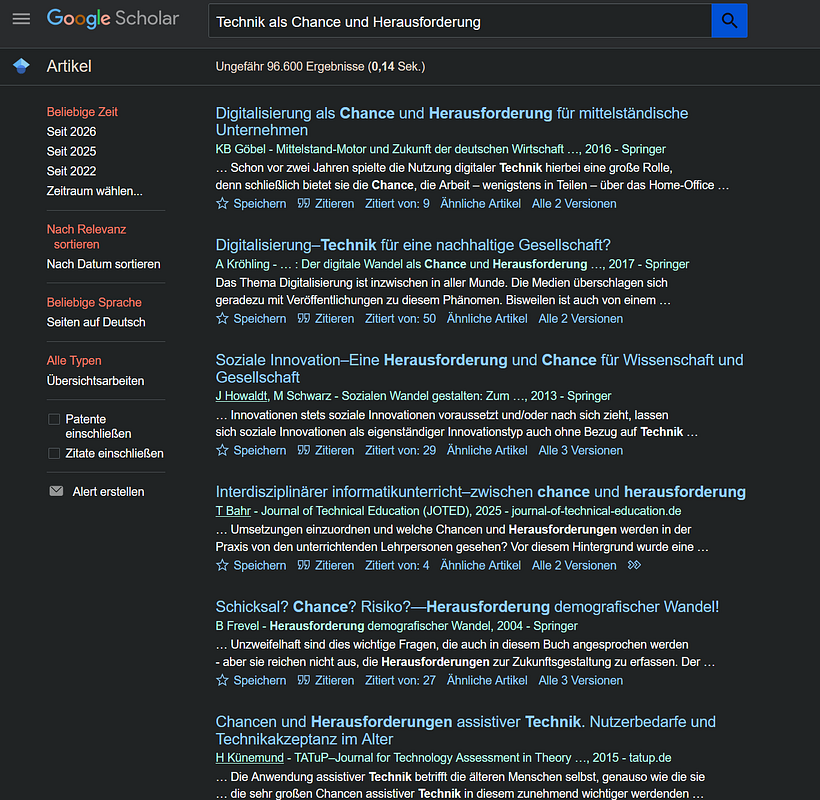The image size is (820, 800).
Task: Open 'Schicksal? Chance? Risiko?' article title
Action: [467, 606]
